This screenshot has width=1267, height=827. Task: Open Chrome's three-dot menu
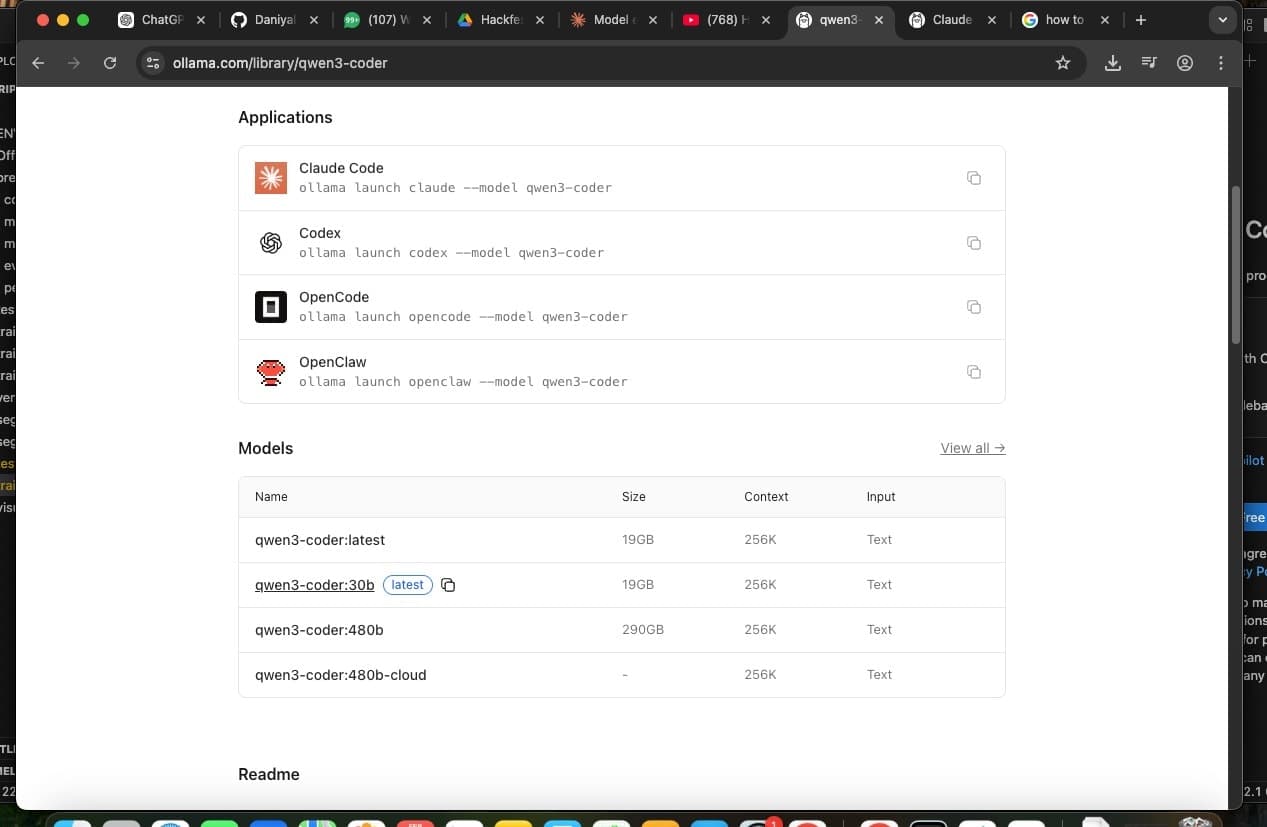[1221, 63]
